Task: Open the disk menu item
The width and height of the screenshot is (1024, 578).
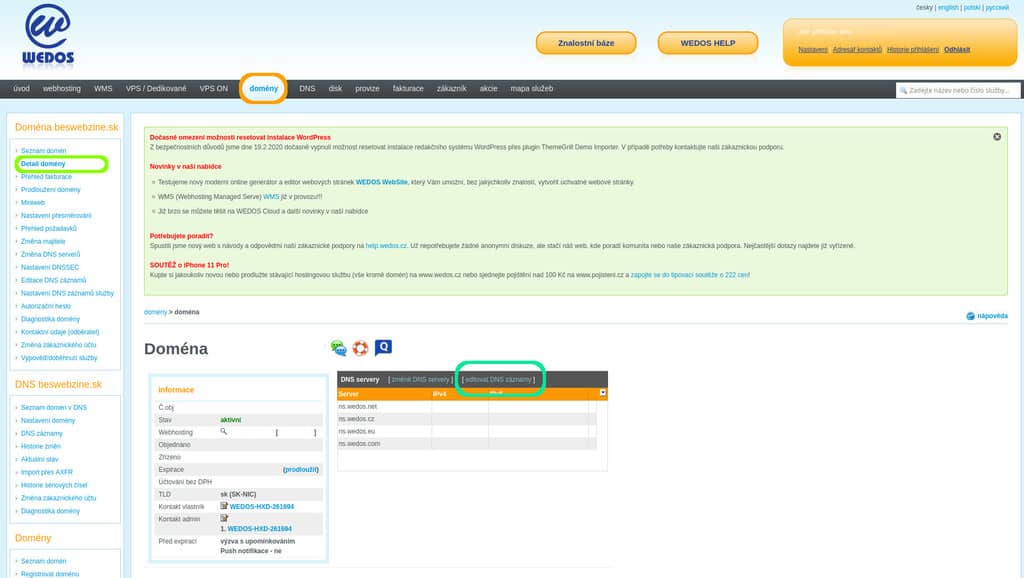Action: [335, 89]
